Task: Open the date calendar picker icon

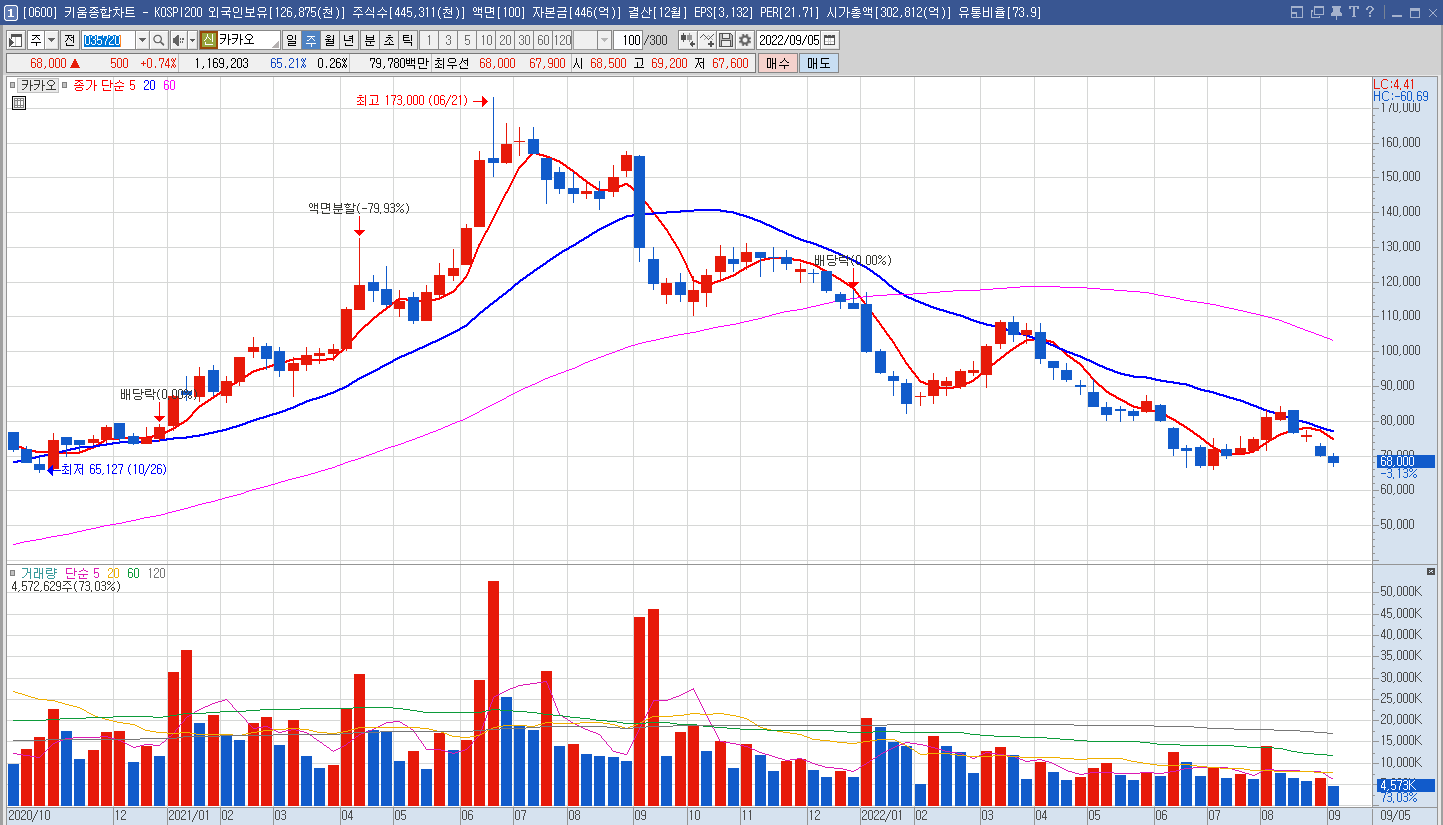Action: (x=830, y=40)
